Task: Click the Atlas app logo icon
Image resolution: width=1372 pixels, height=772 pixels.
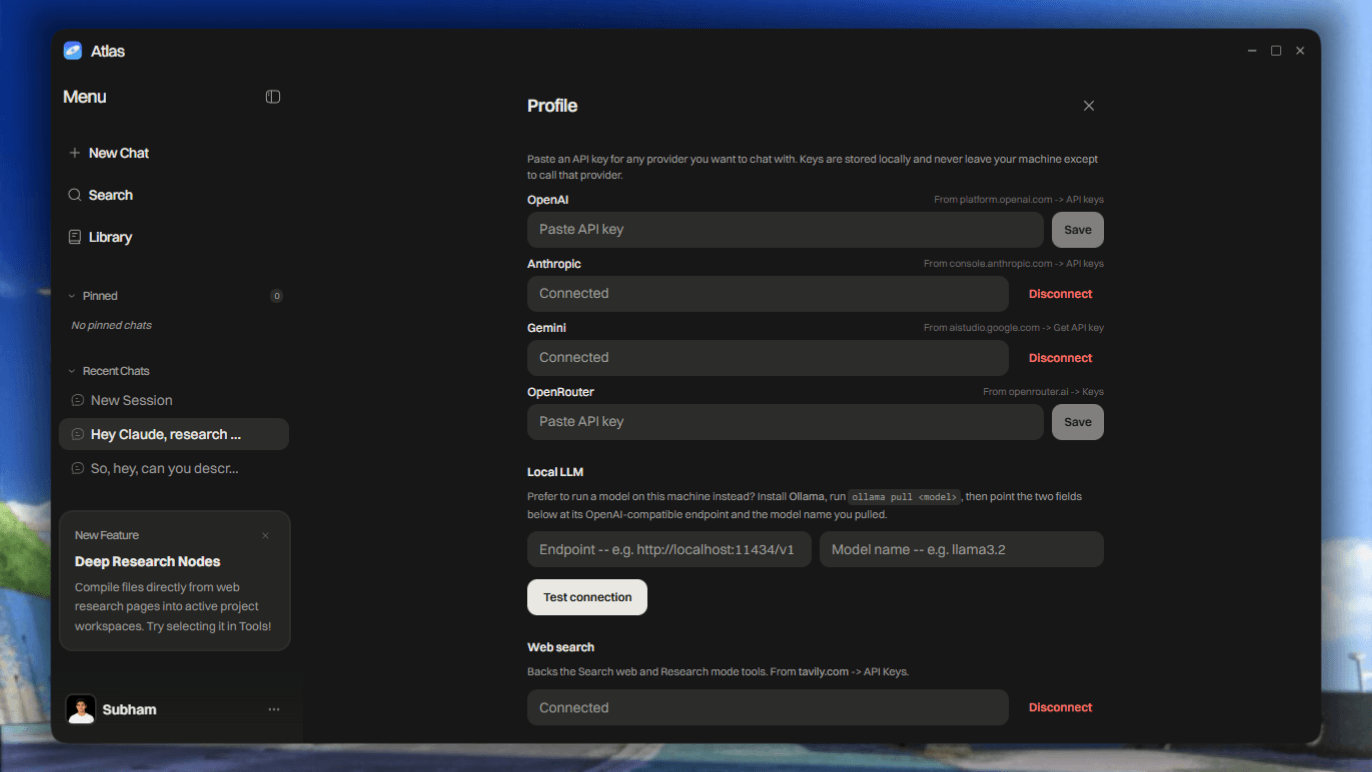Action: pos(73,51)
